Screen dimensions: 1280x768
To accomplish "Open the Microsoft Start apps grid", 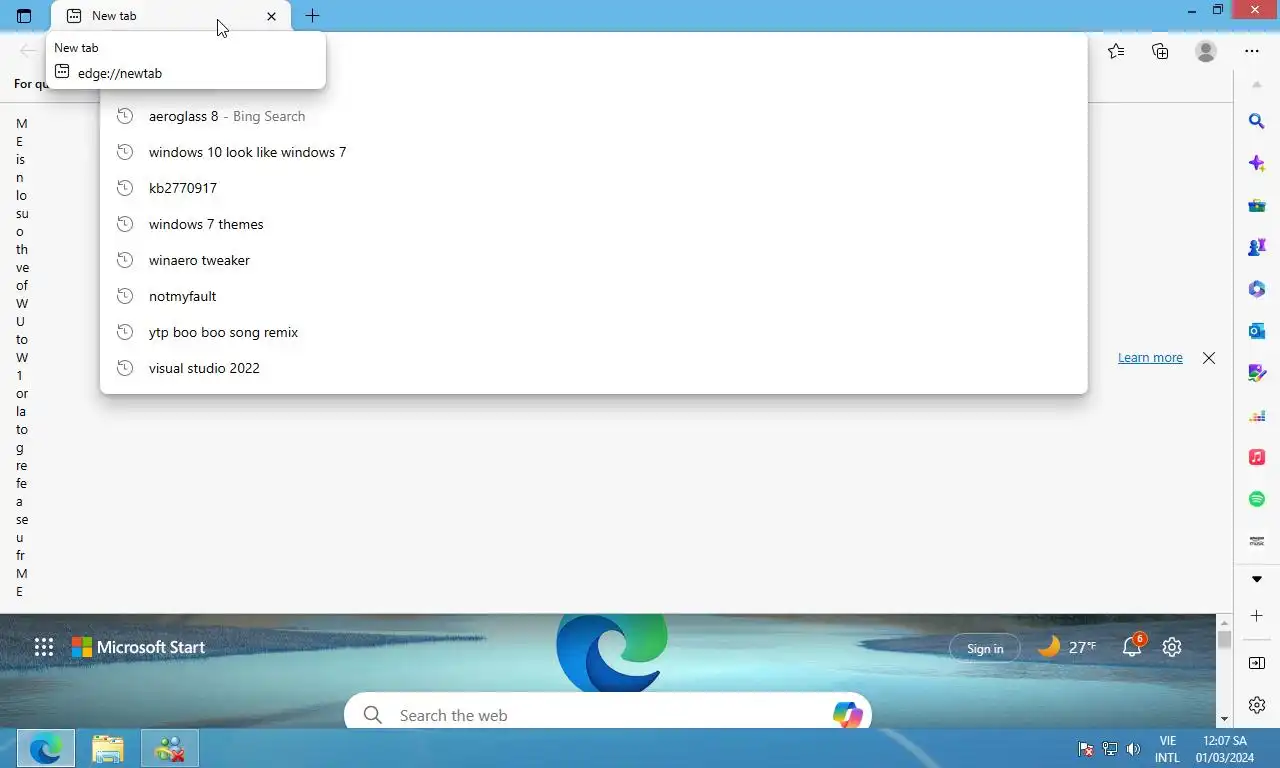I will [x=44, y=647].
